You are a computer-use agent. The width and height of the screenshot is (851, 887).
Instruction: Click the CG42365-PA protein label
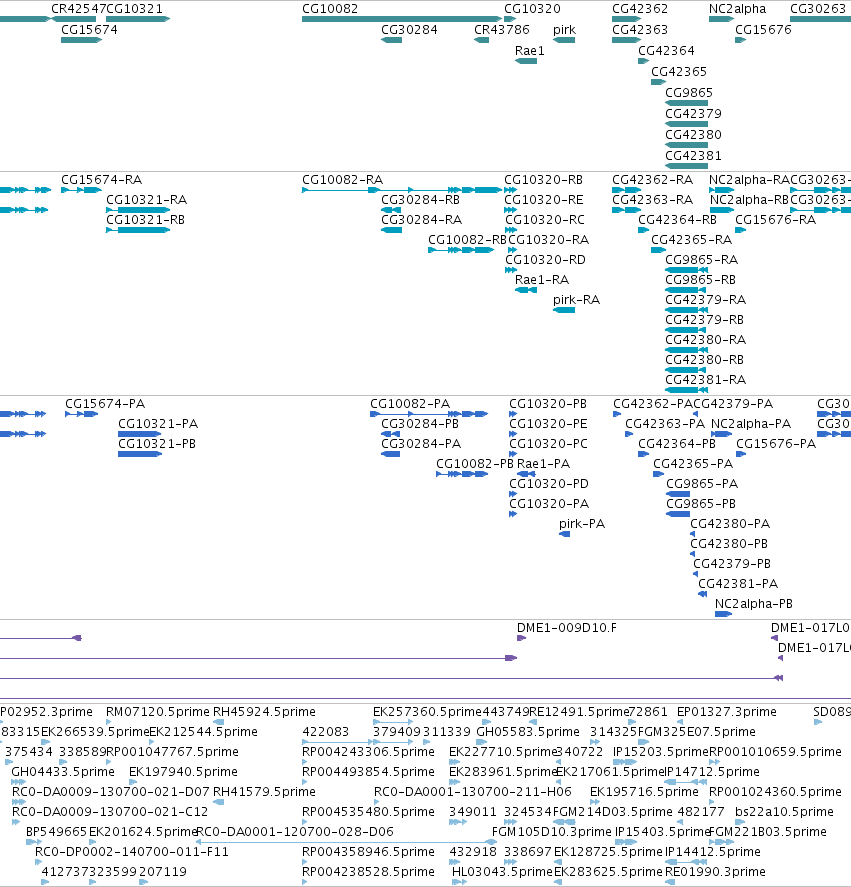coord(693,464)
